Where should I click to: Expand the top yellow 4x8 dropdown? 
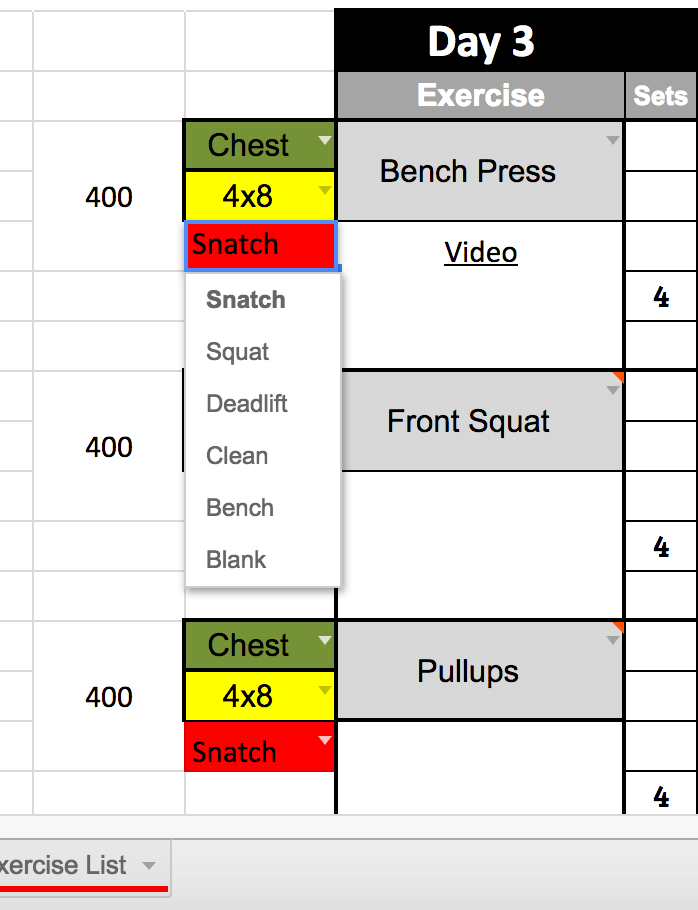click(324, 190)
